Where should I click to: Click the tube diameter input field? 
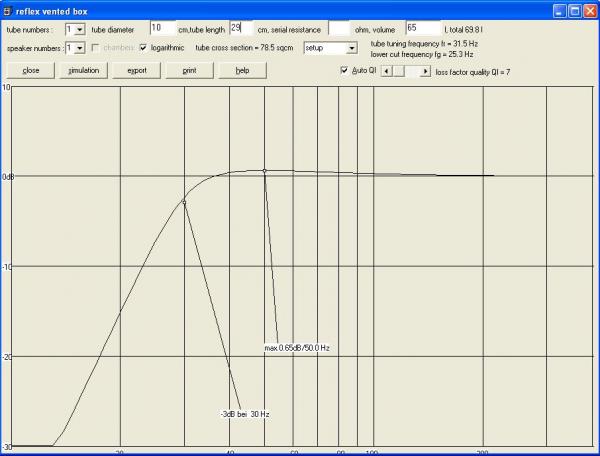click(162, 29)
